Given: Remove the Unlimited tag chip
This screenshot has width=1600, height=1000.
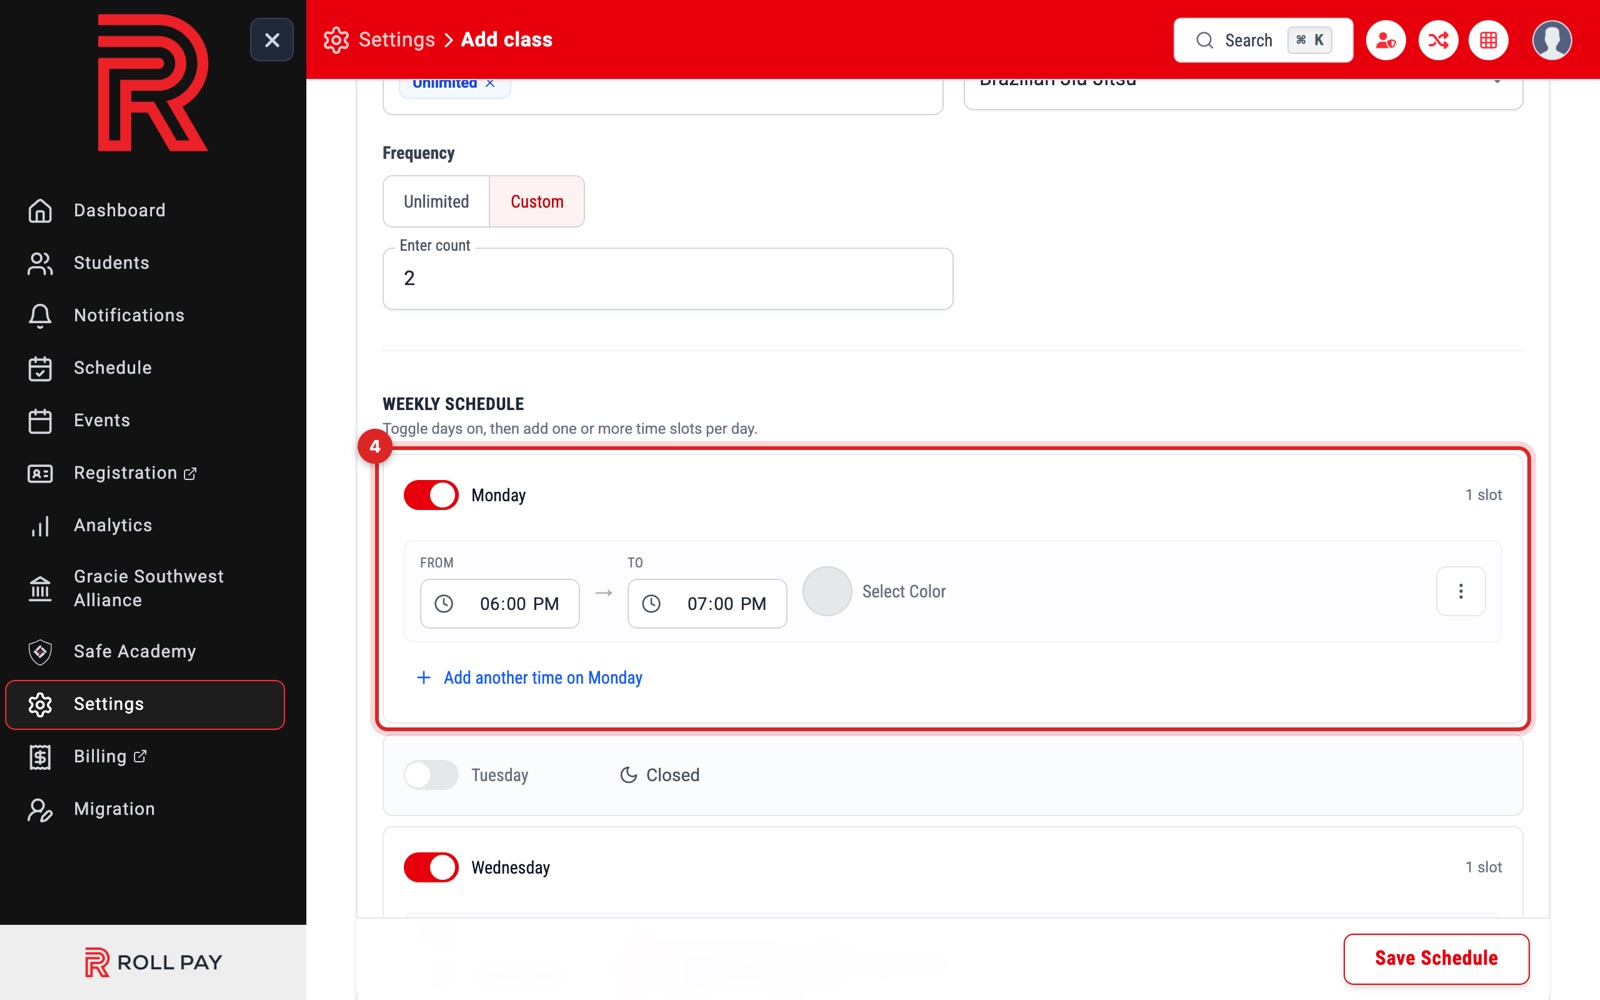Looking at the screenshot, I should click(490, 84).
